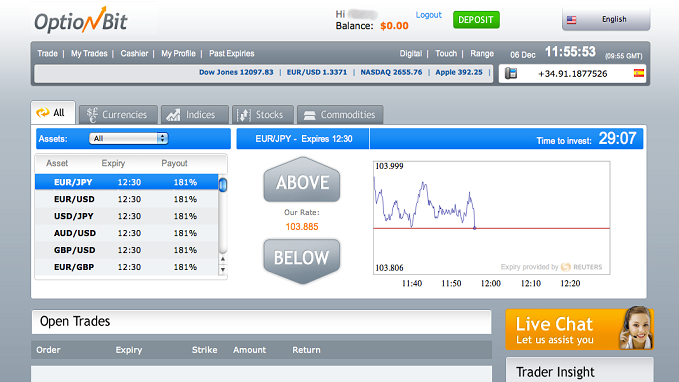Switch to the Currencies tab
Image resolution: width=679 pixels, height=382 pixels.
coord(118,115)
